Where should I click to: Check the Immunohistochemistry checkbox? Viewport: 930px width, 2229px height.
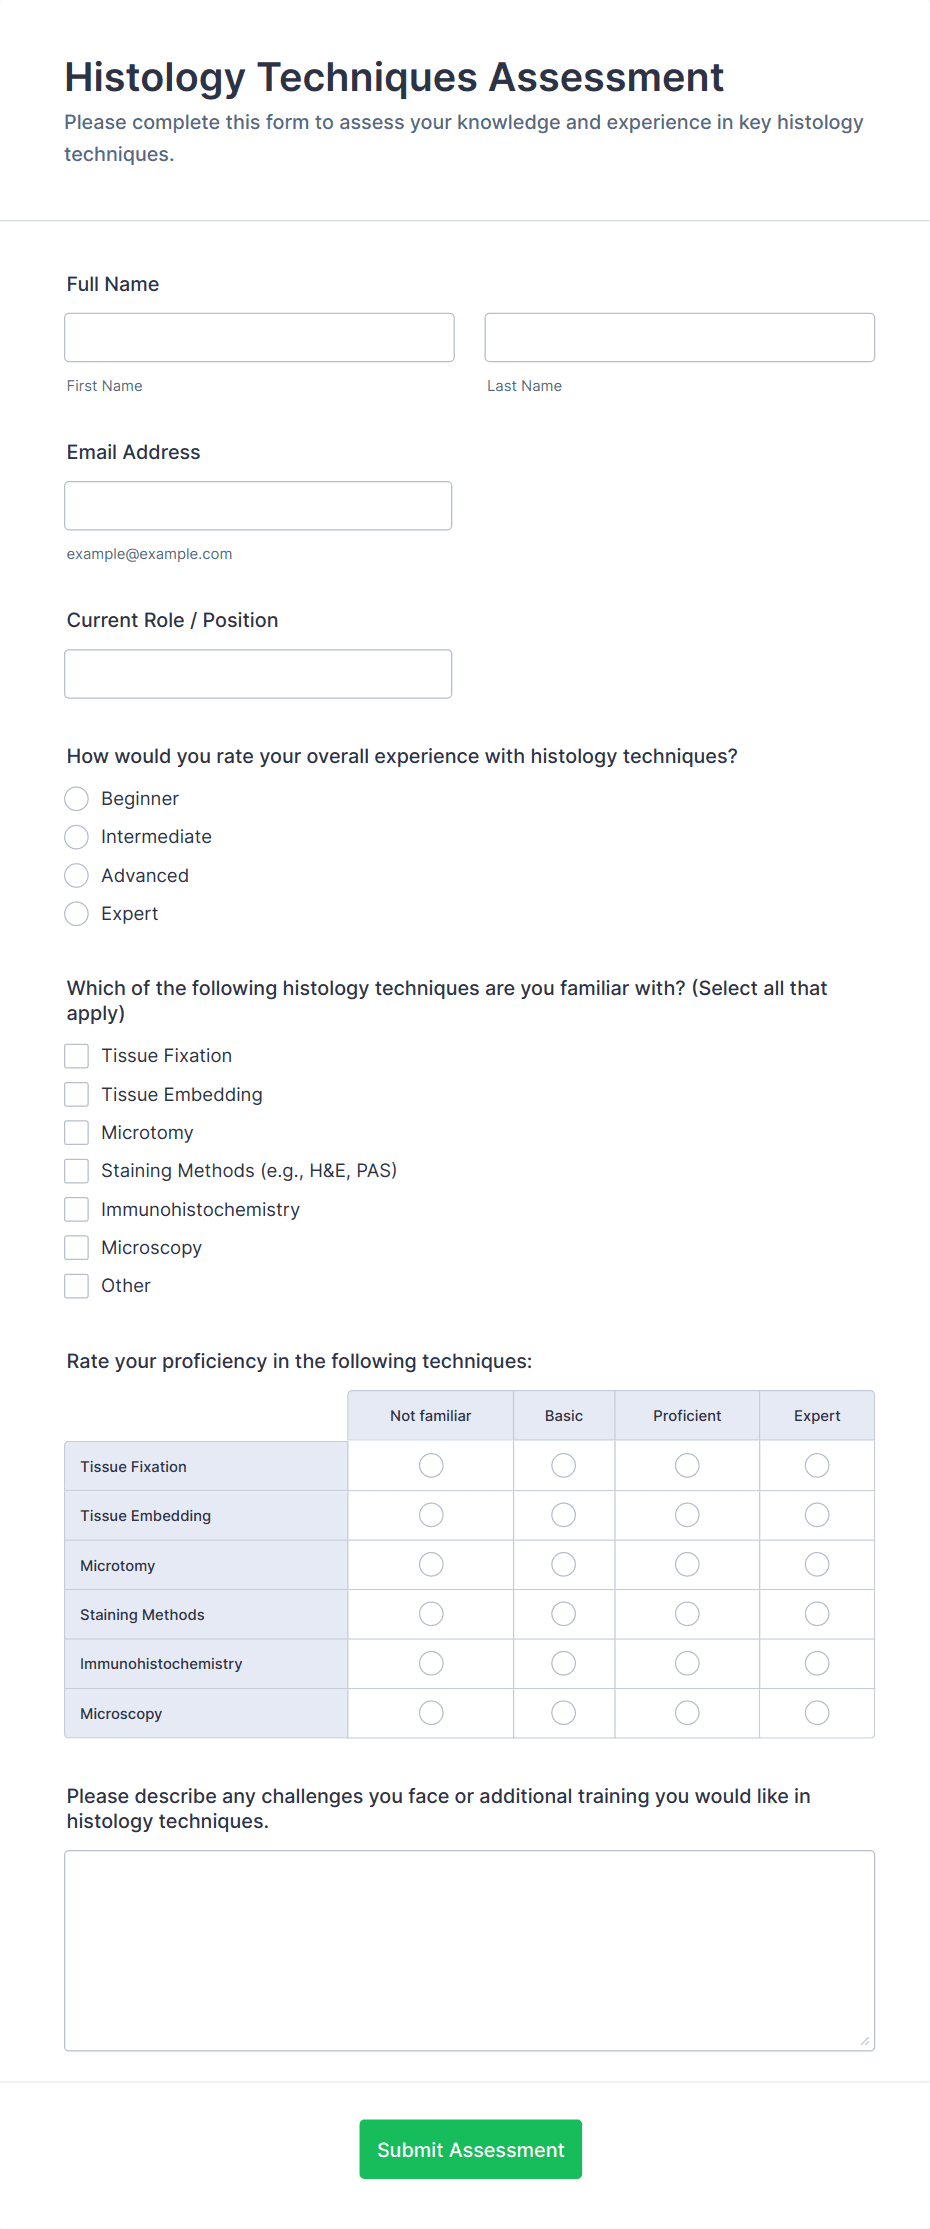(76, 1209)
